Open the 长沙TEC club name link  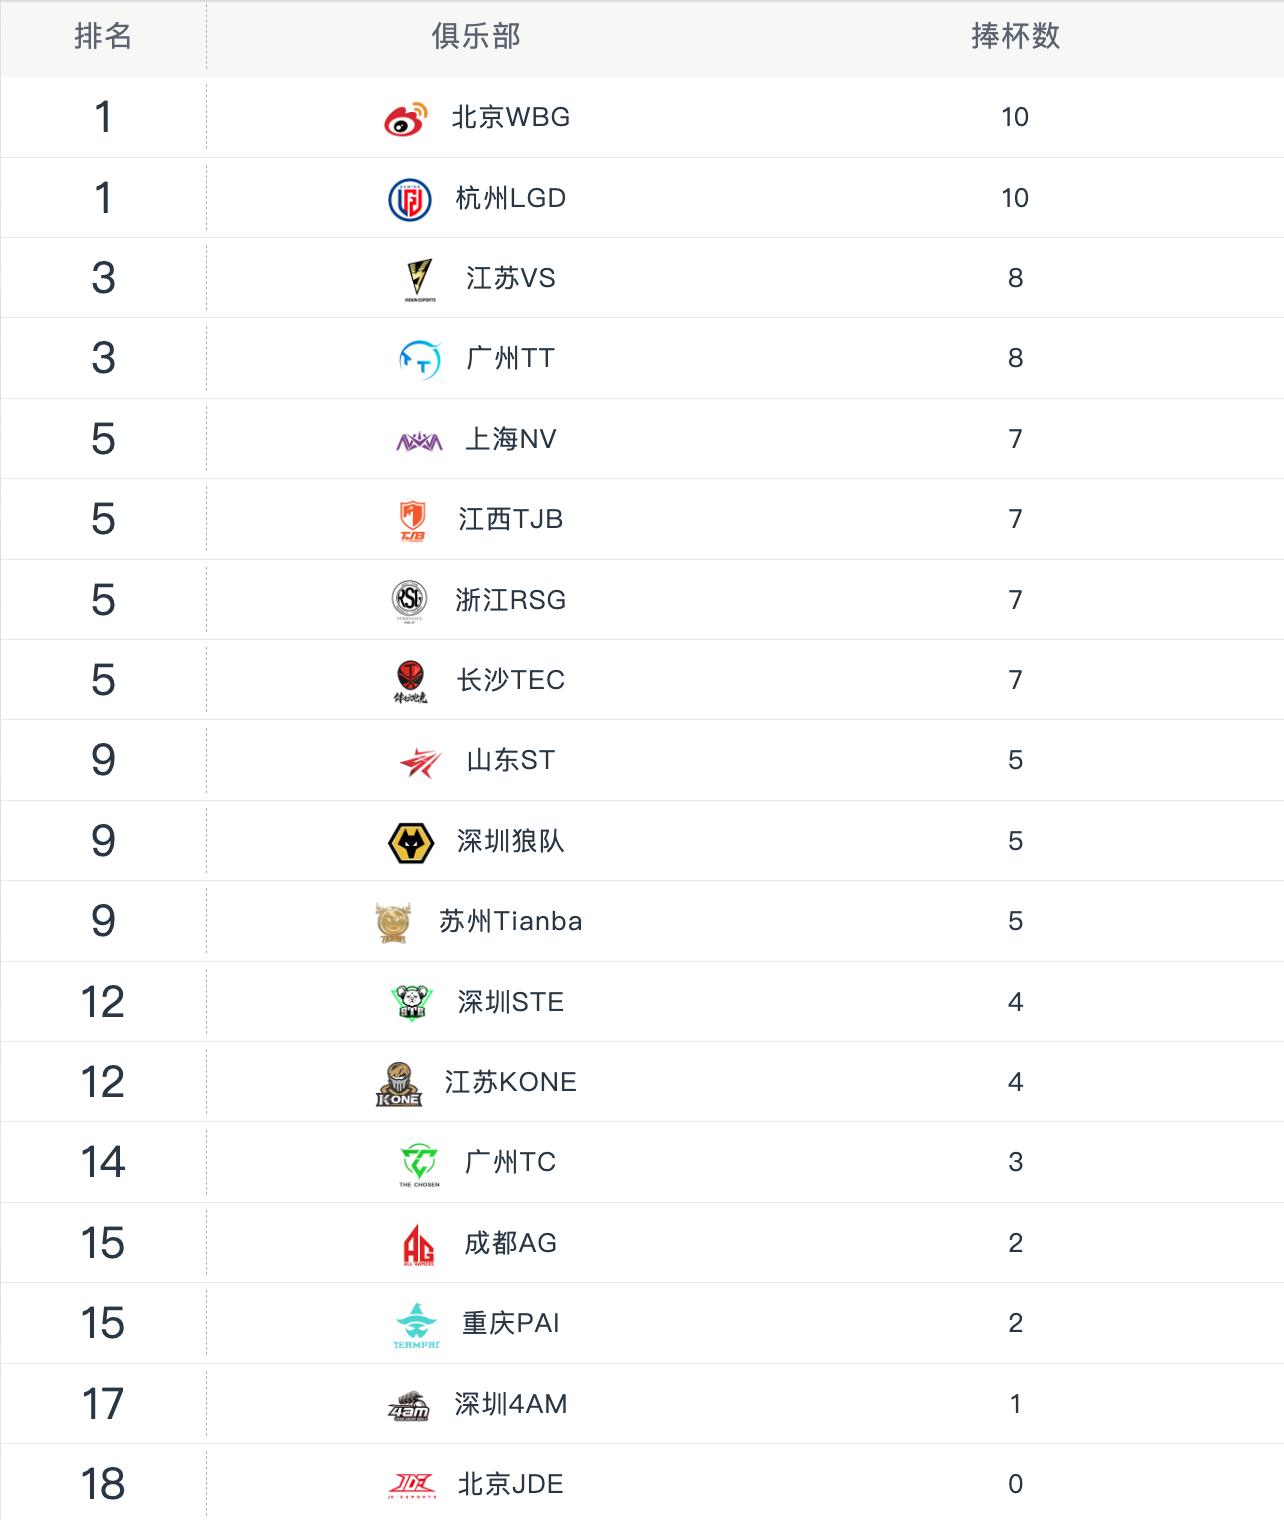click(510, 680)
